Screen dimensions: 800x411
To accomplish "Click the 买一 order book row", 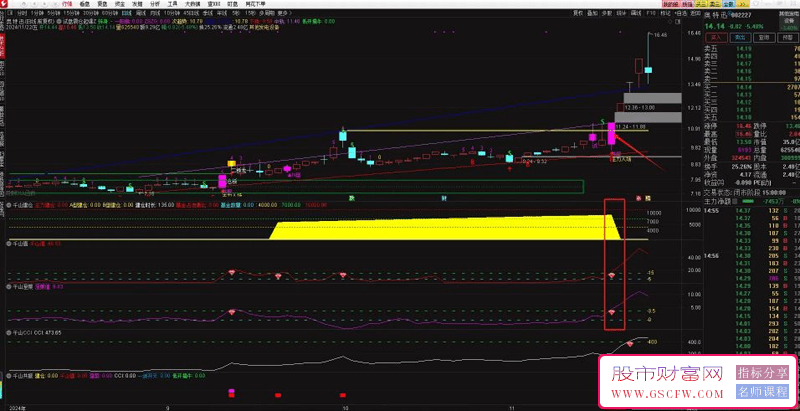I will click(x=752, y=88).
